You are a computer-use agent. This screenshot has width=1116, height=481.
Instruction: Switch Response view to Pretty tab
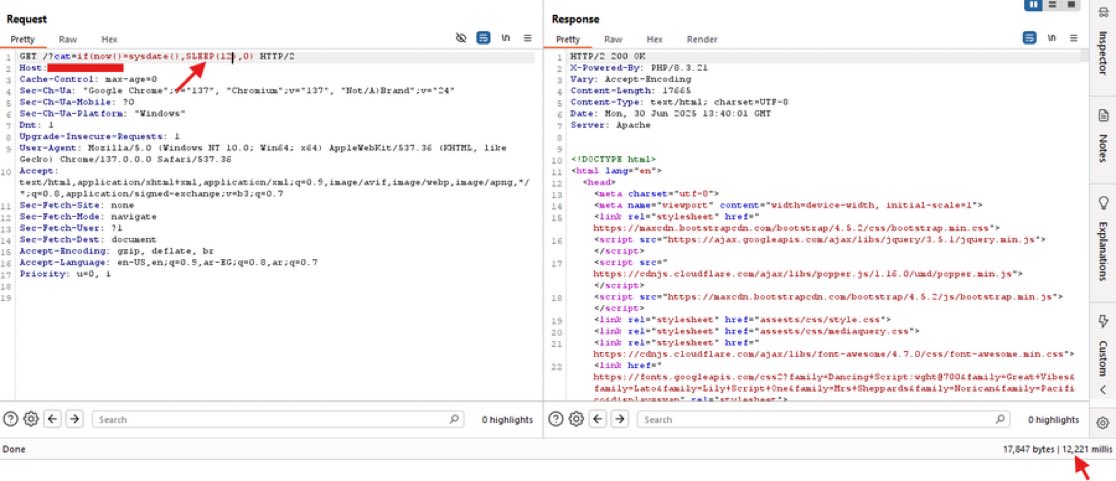[568, 39]
